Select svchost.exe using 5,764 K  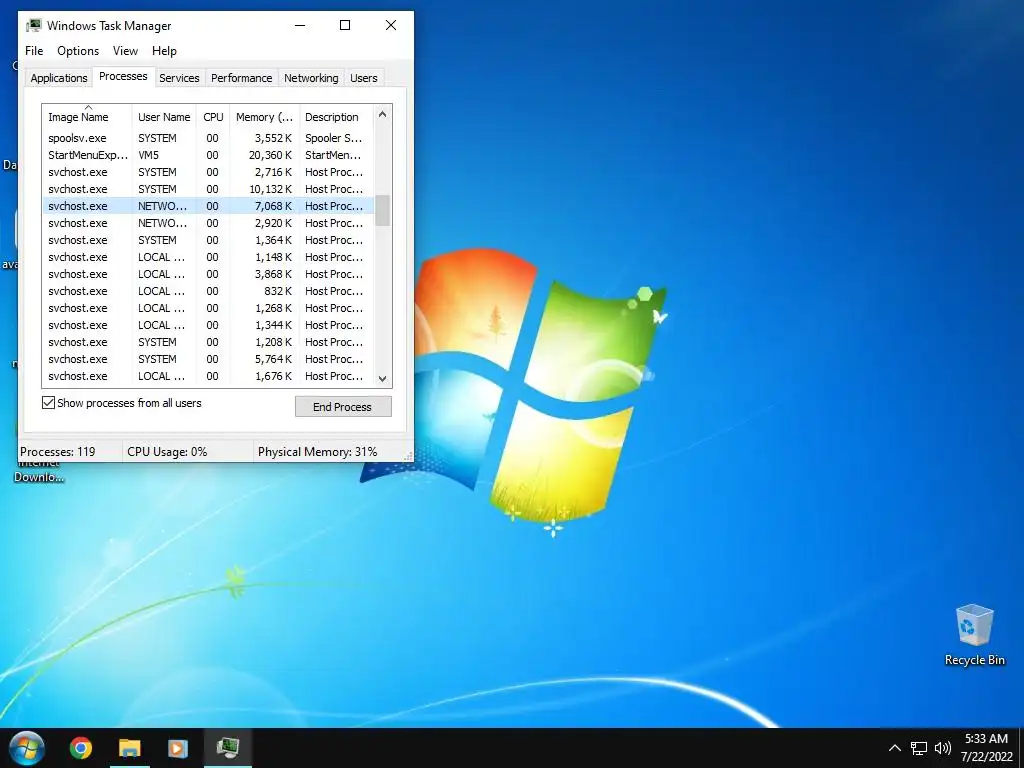tap(208, 359)
